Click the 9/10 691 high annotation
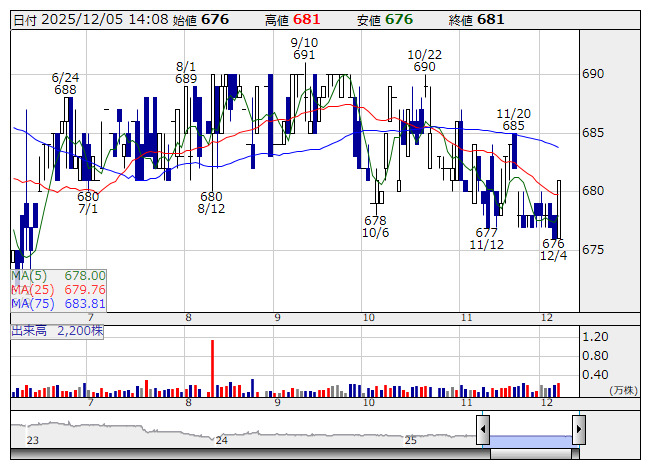653x470 pixels. (304, 49)
